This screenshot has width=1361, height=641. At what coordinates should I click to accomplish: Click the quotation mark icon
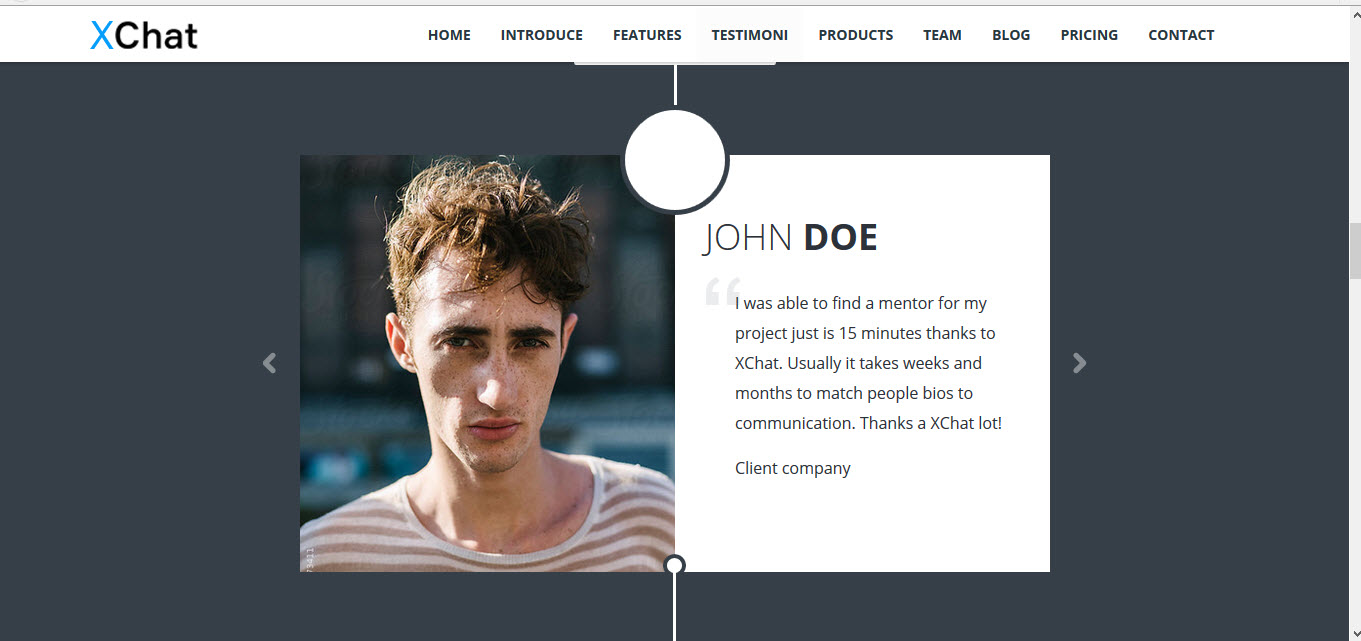click(x=723, y=291)
